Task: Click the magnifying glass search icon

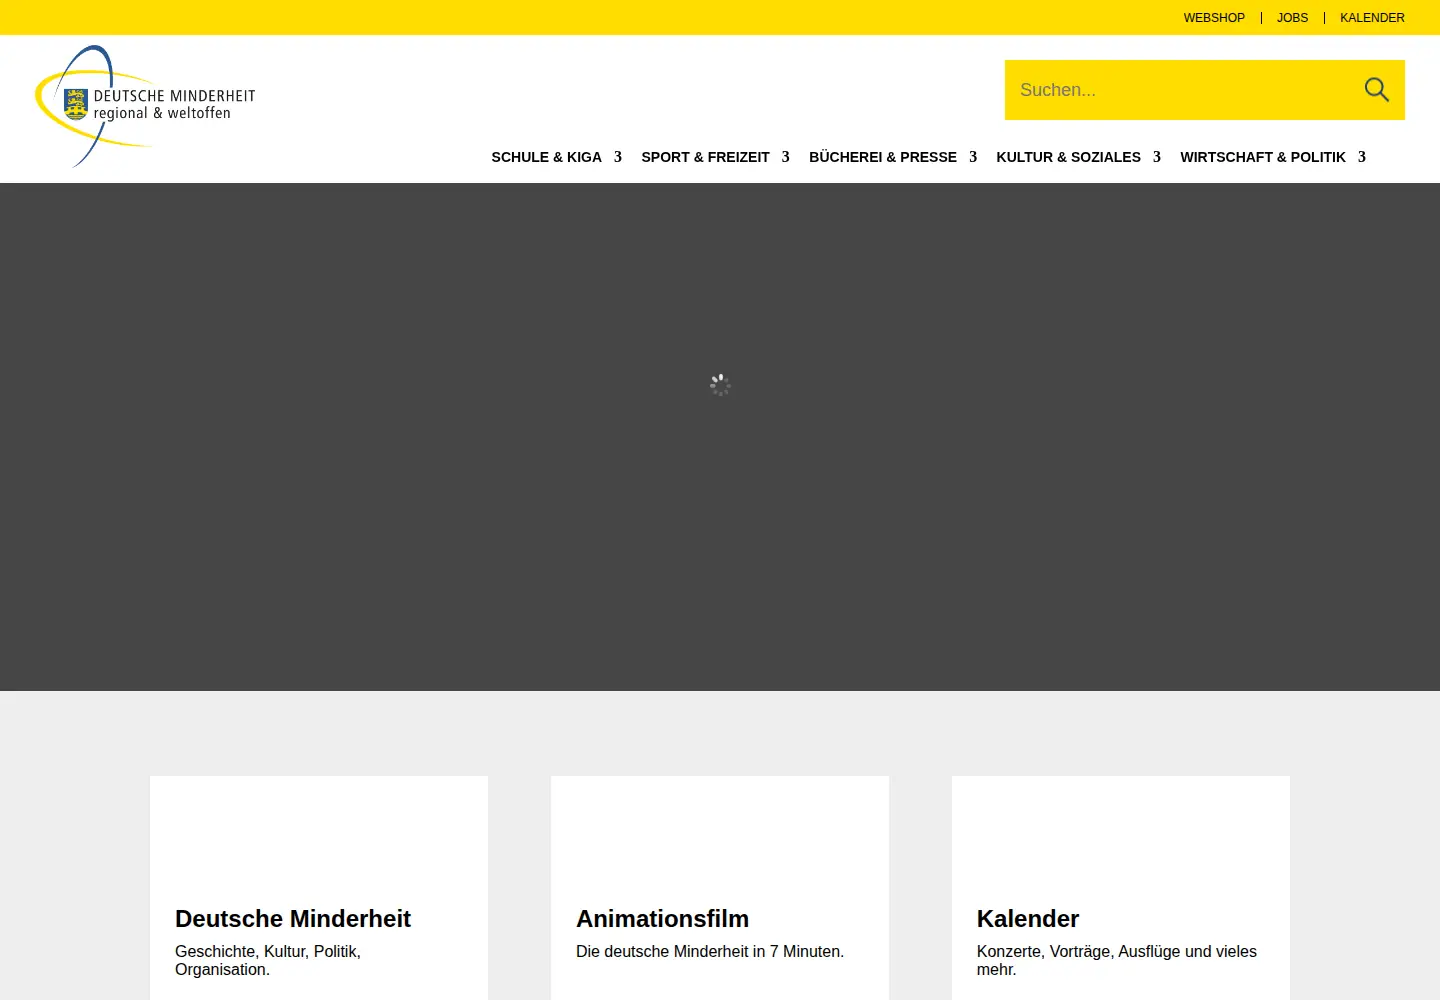Action: click(1377, 90)
